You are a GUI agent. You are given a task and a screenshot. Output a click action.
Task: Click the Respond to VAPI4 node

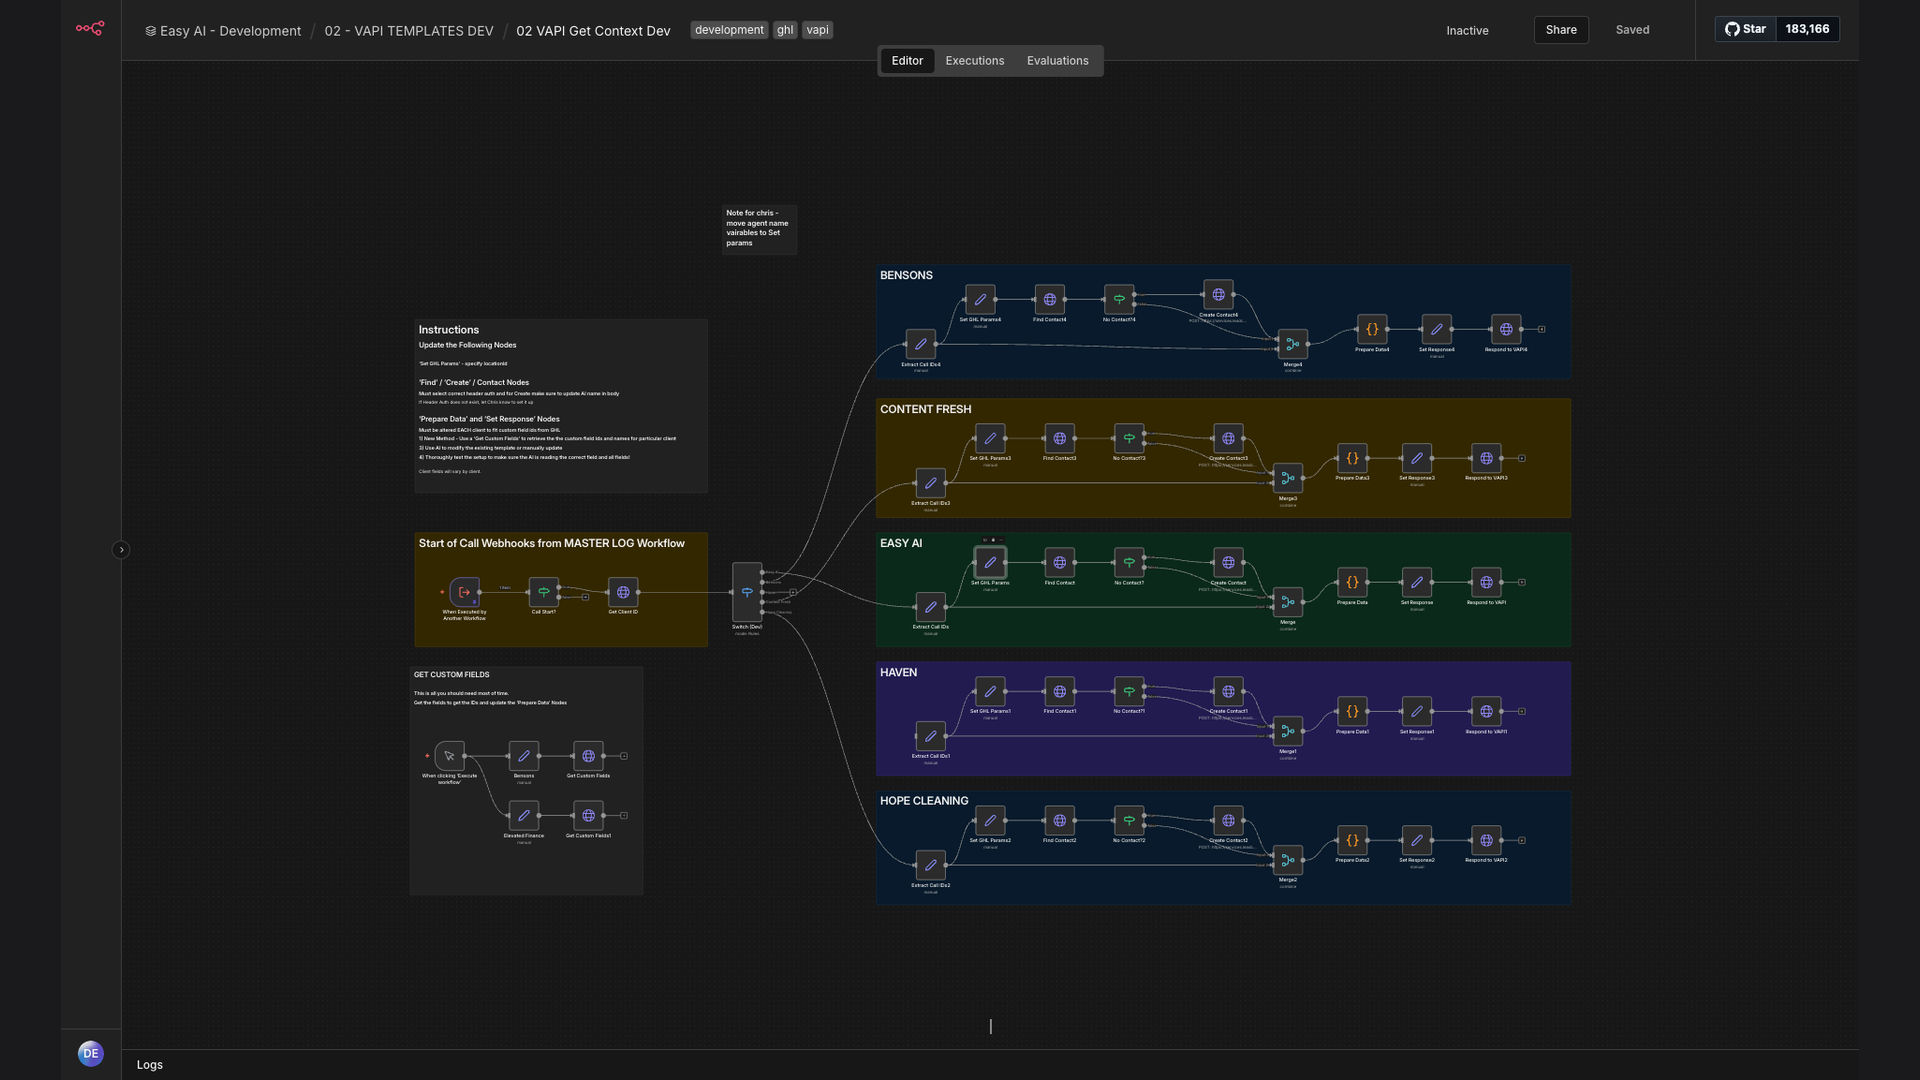(1506, 329)
